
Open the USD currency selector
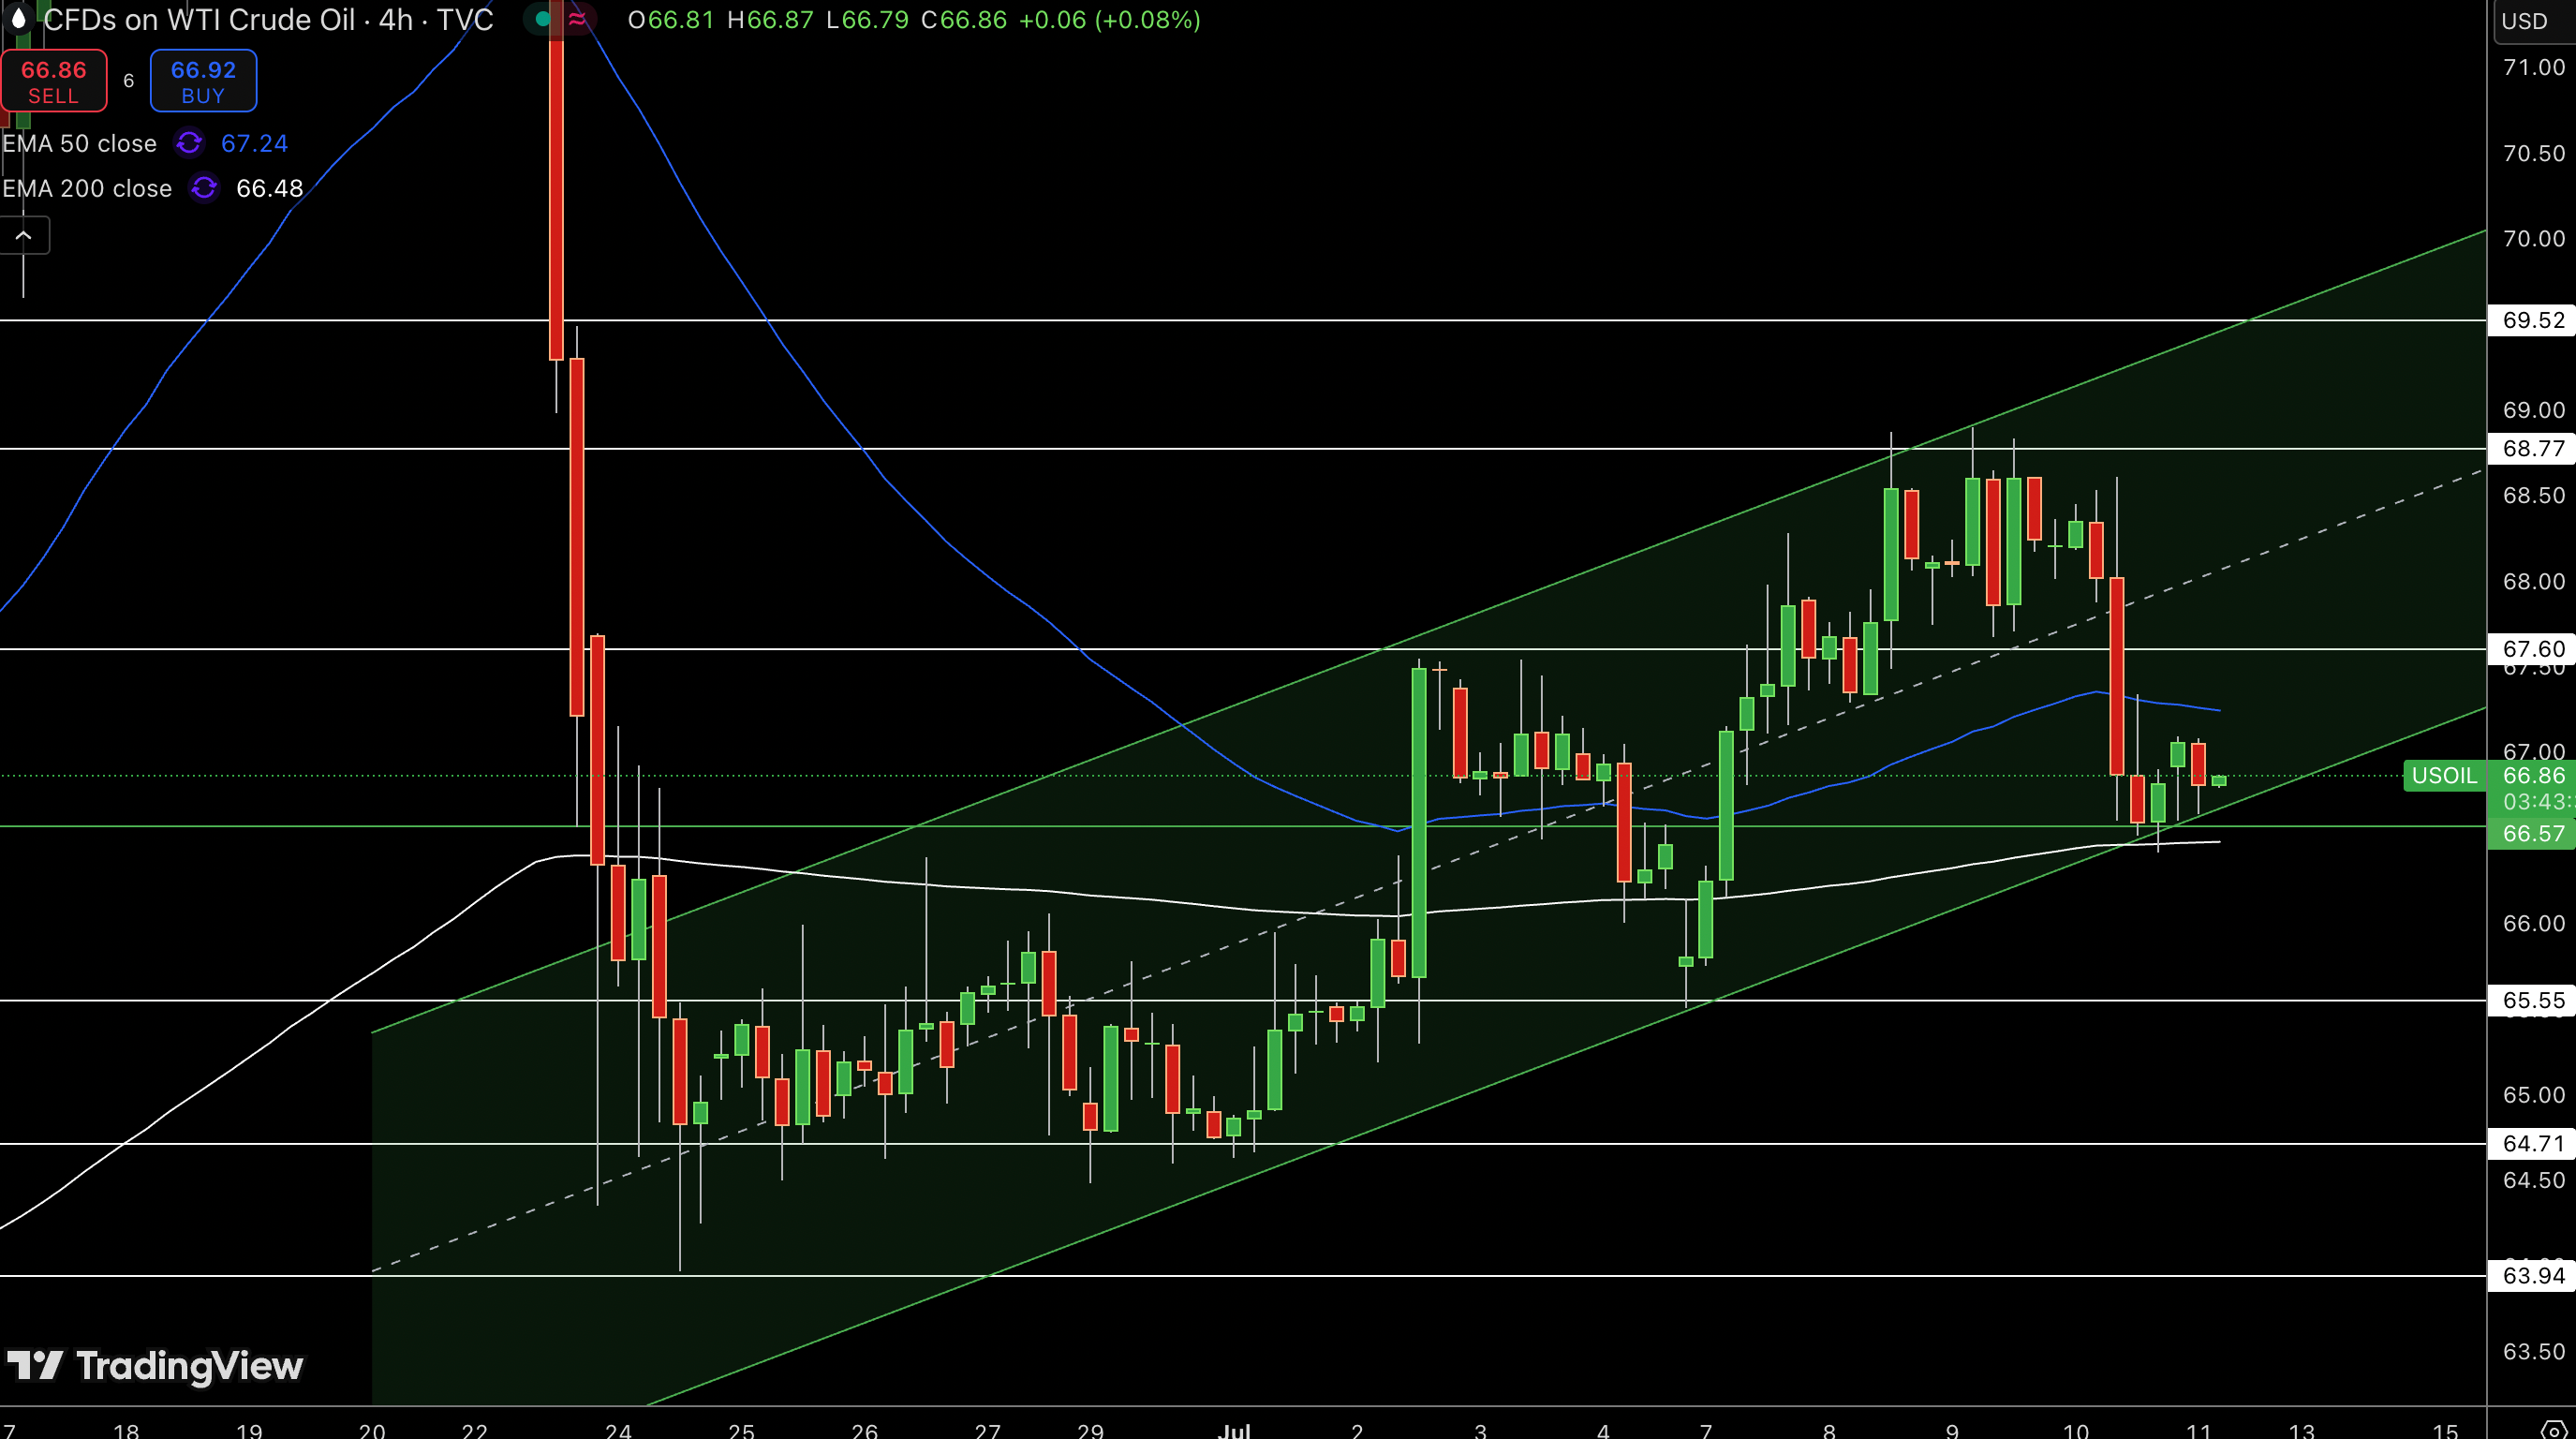pyautogui.click(x=2533, y=21)
